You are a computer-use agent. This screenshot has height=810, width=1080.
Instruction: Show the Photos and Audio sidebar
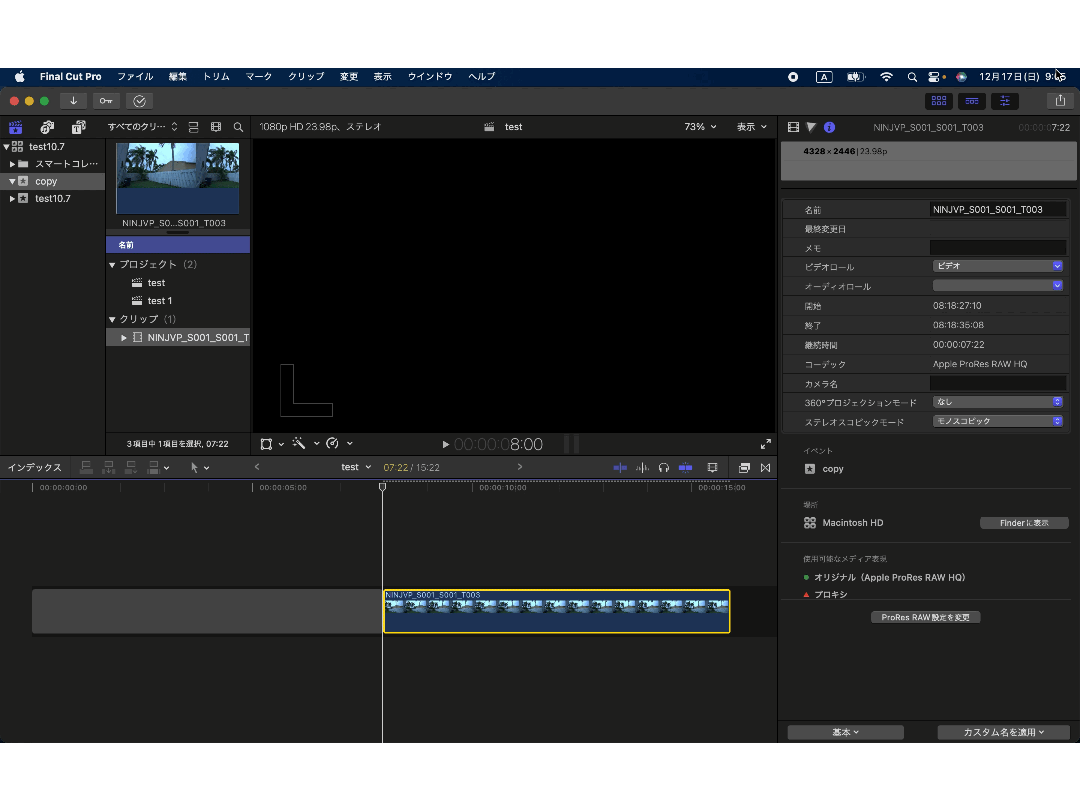tap(47, 127)
